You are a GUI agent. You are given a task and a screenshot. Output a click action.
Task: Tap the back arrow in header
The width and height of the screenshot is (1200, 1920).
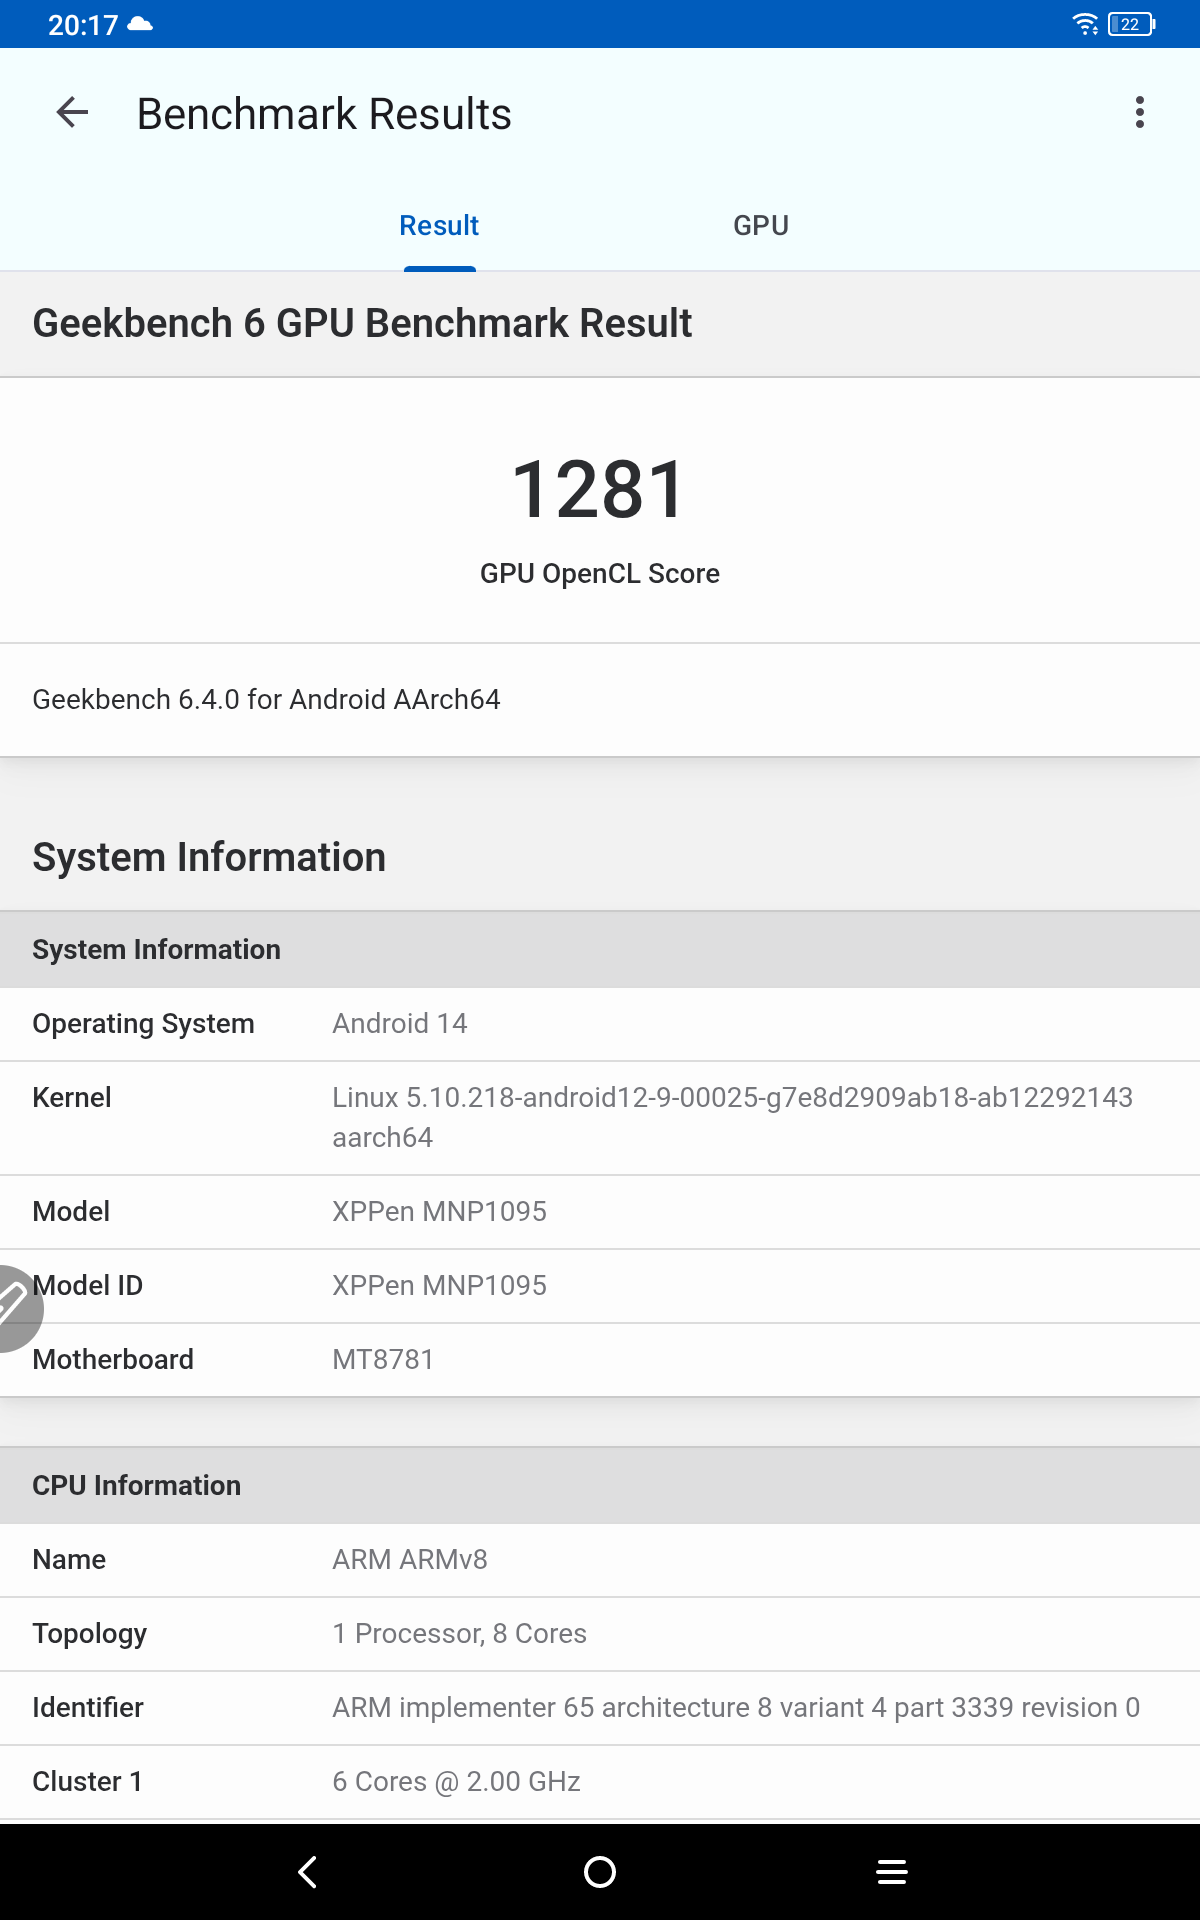tap(72, 113)
